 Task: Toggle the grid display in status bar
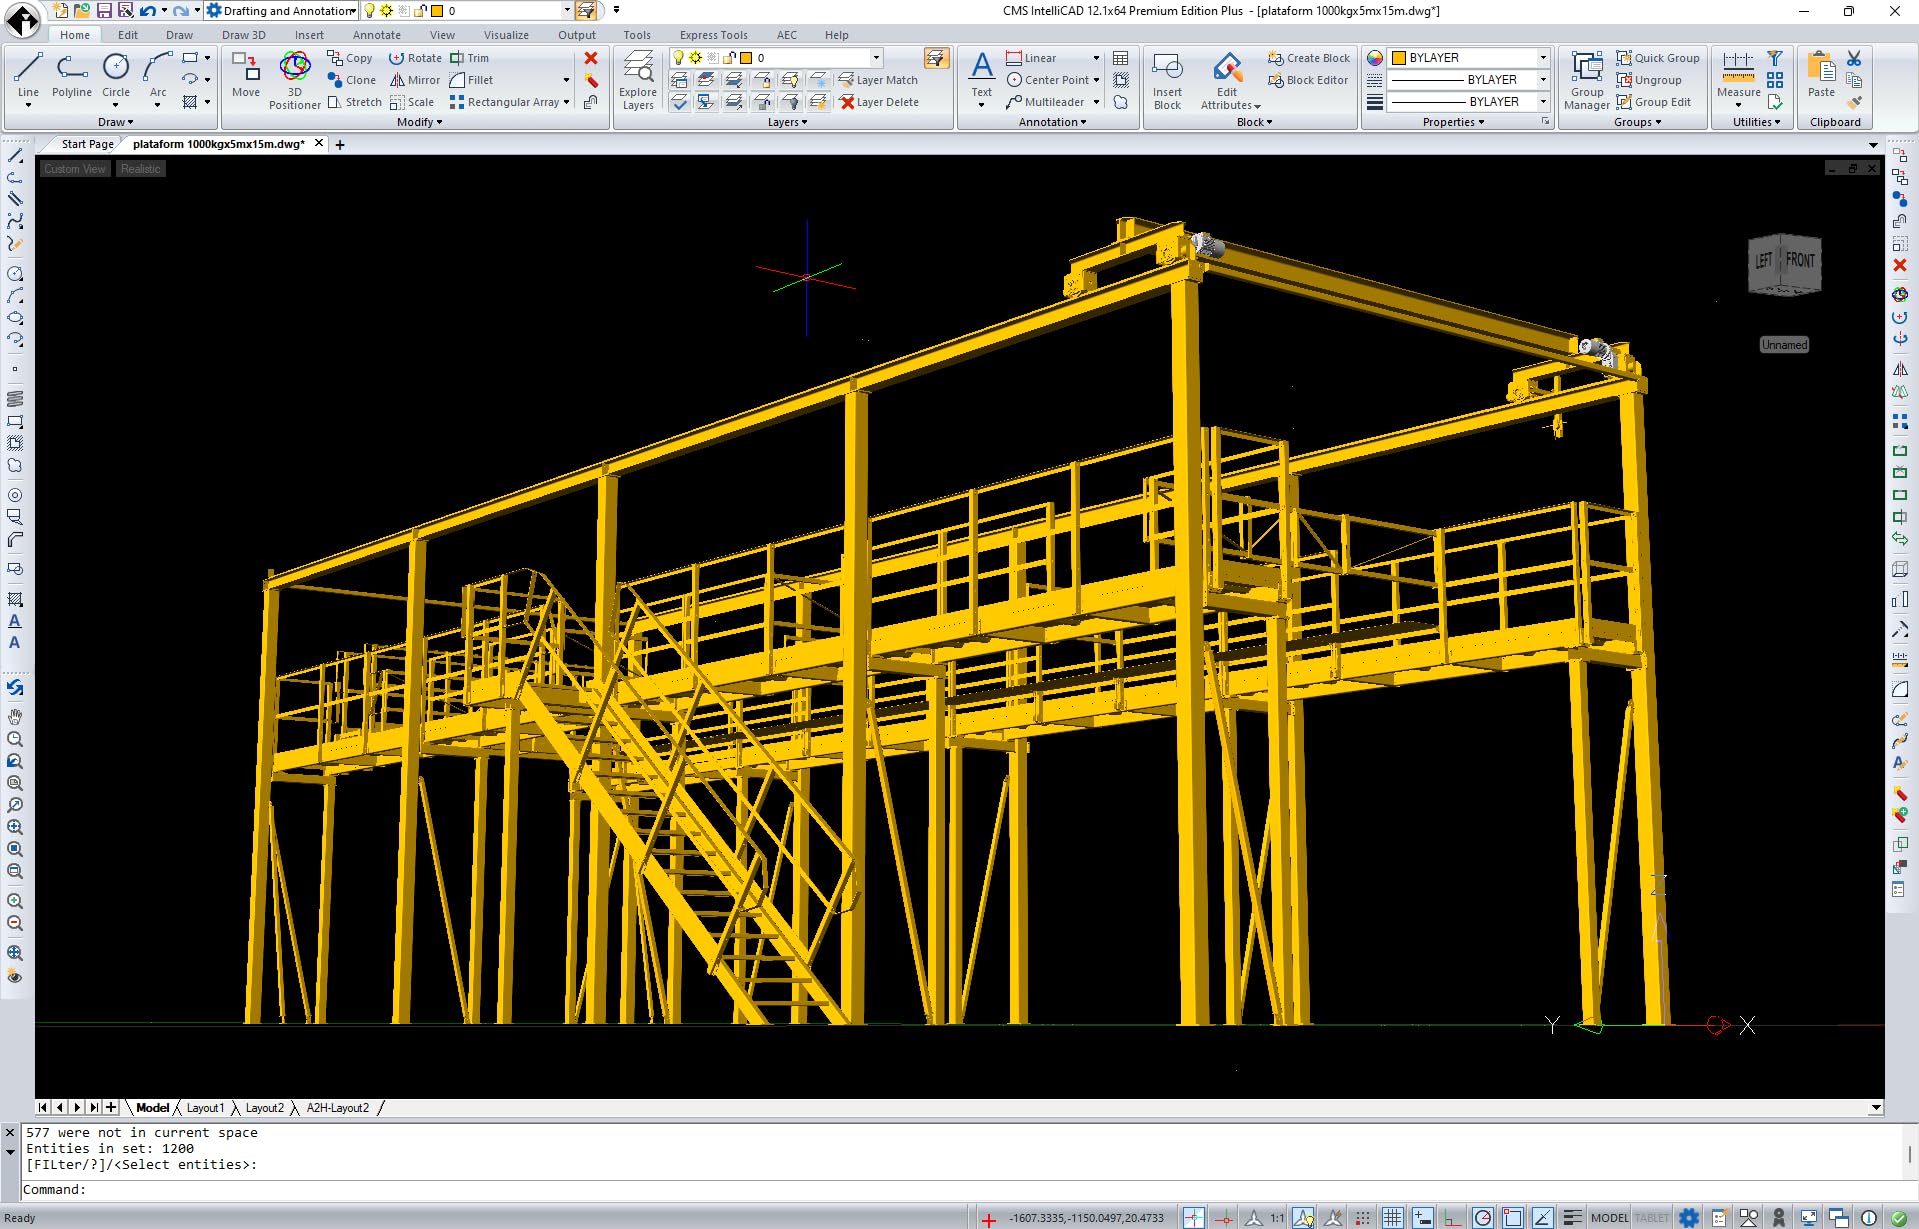tap(1392, 1217)
